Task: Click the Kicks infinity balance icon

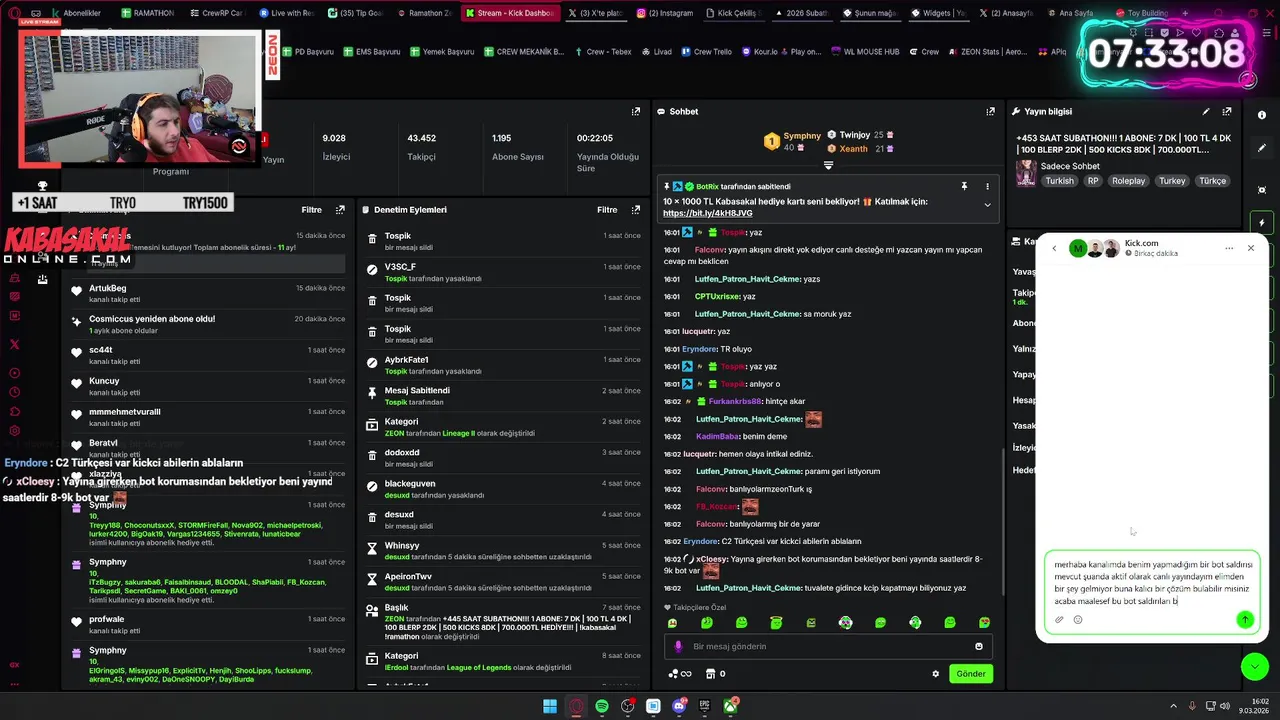Action: point(680,674)
